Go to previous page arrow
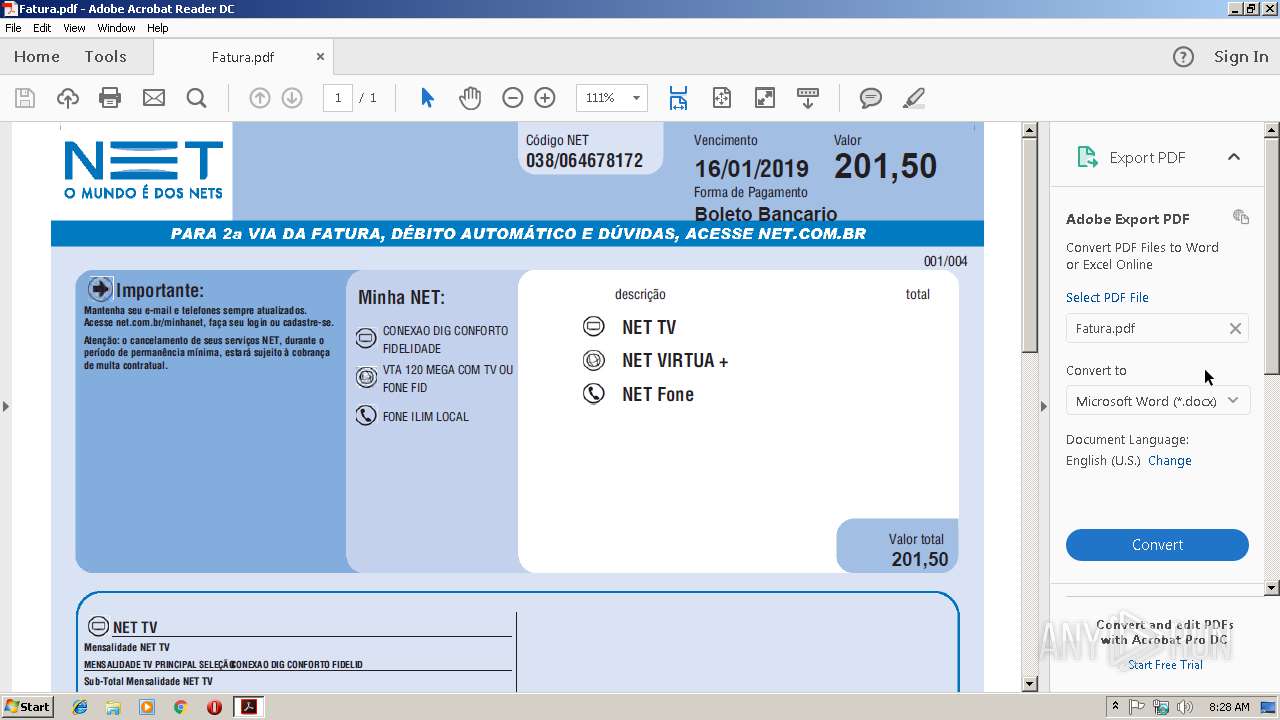Image resolution: width=1280 pixels, height=720 pixels. 260,98
